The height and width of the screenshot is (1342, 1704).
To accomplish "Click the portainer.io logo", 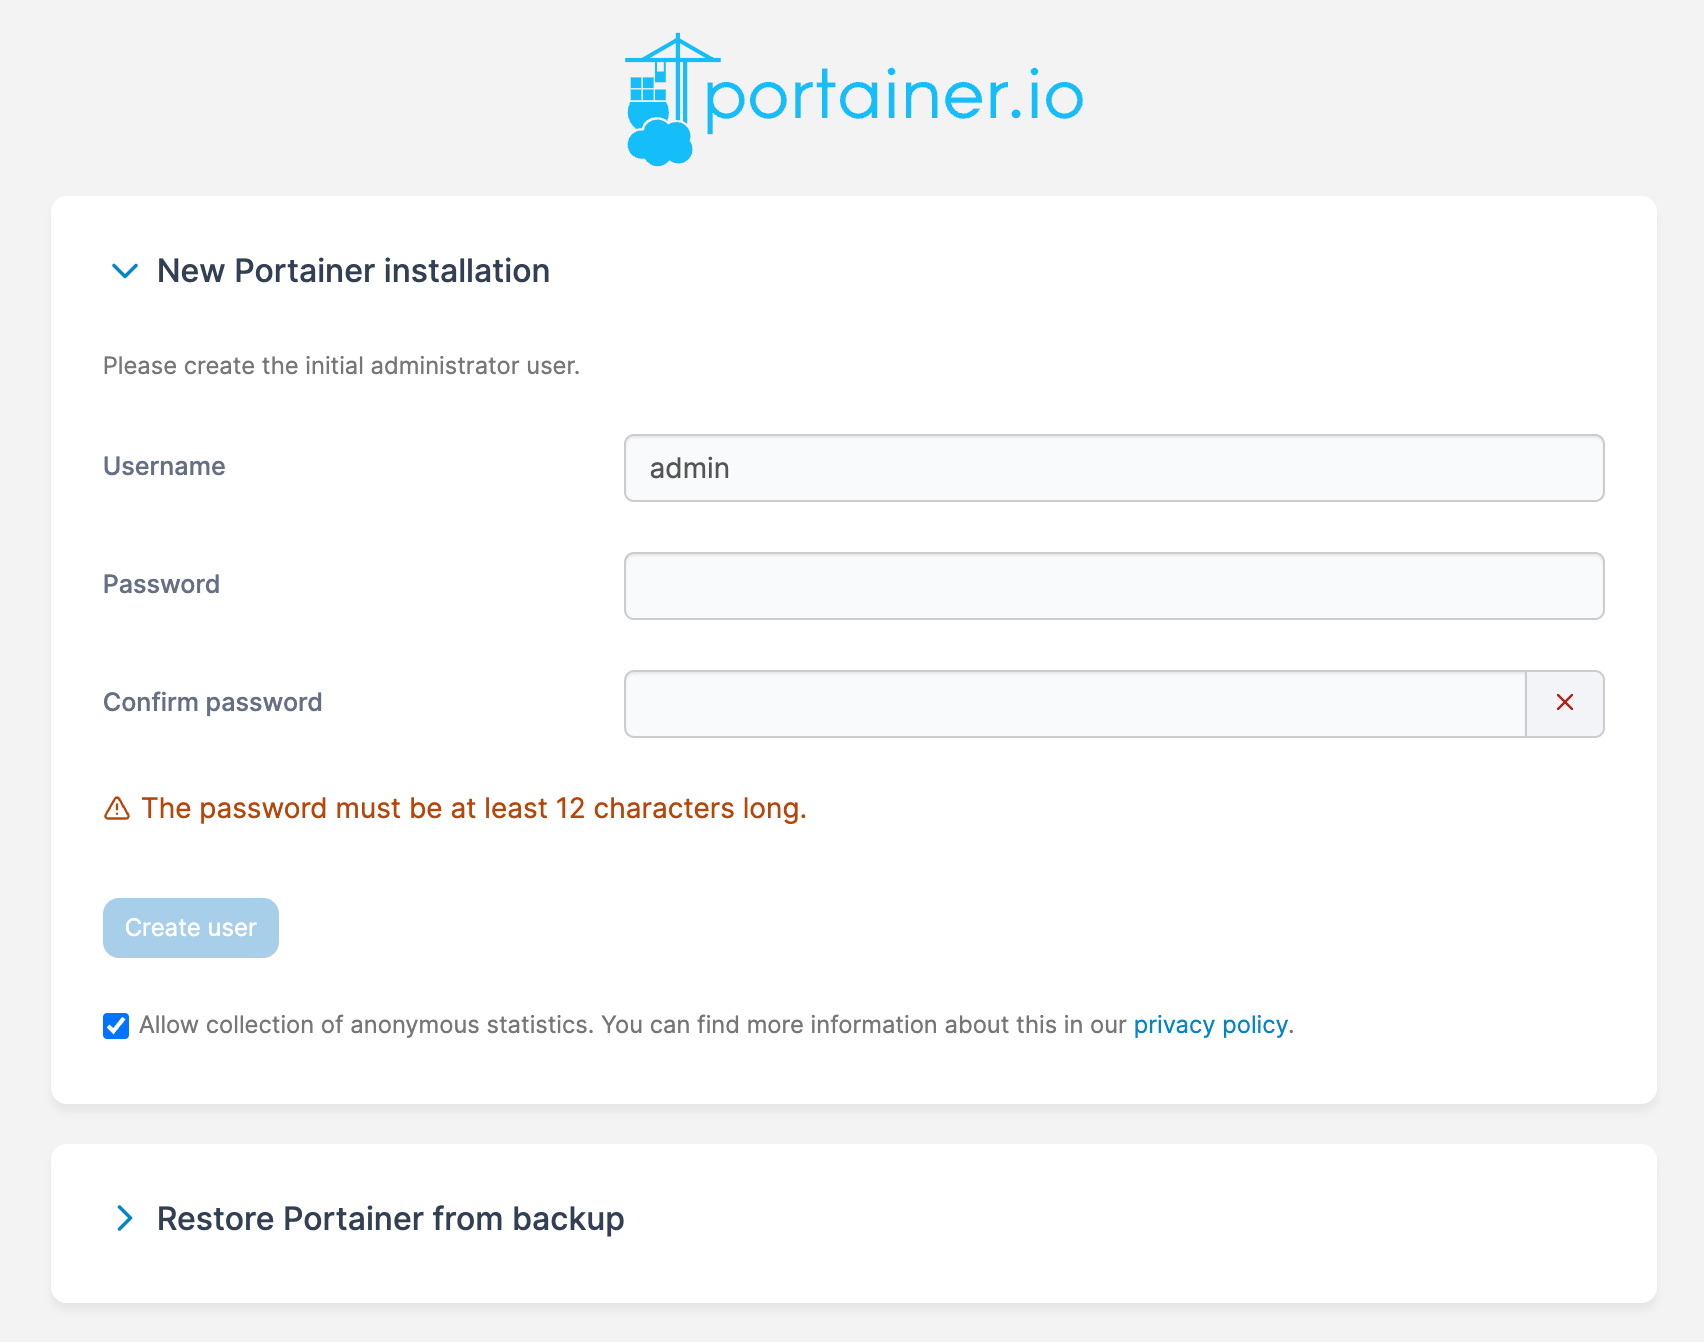I will (x=854, y=99).
